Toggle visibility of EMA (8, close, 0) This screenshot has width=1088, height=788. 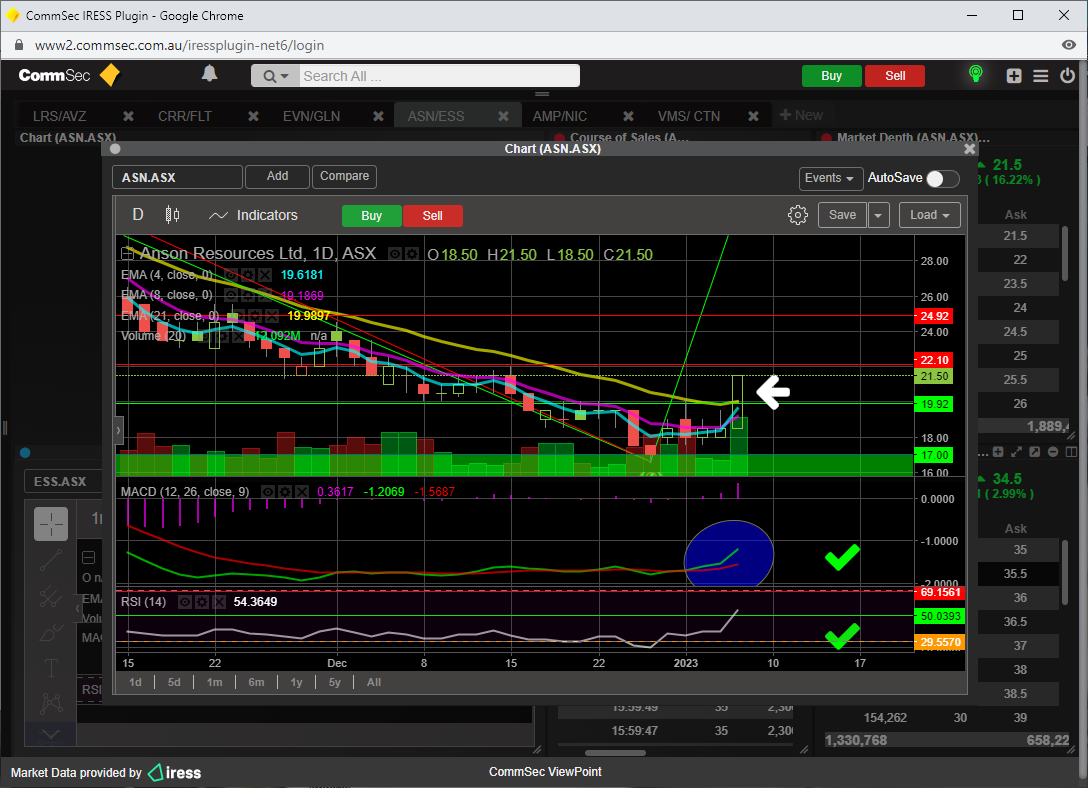coord(231,296)
